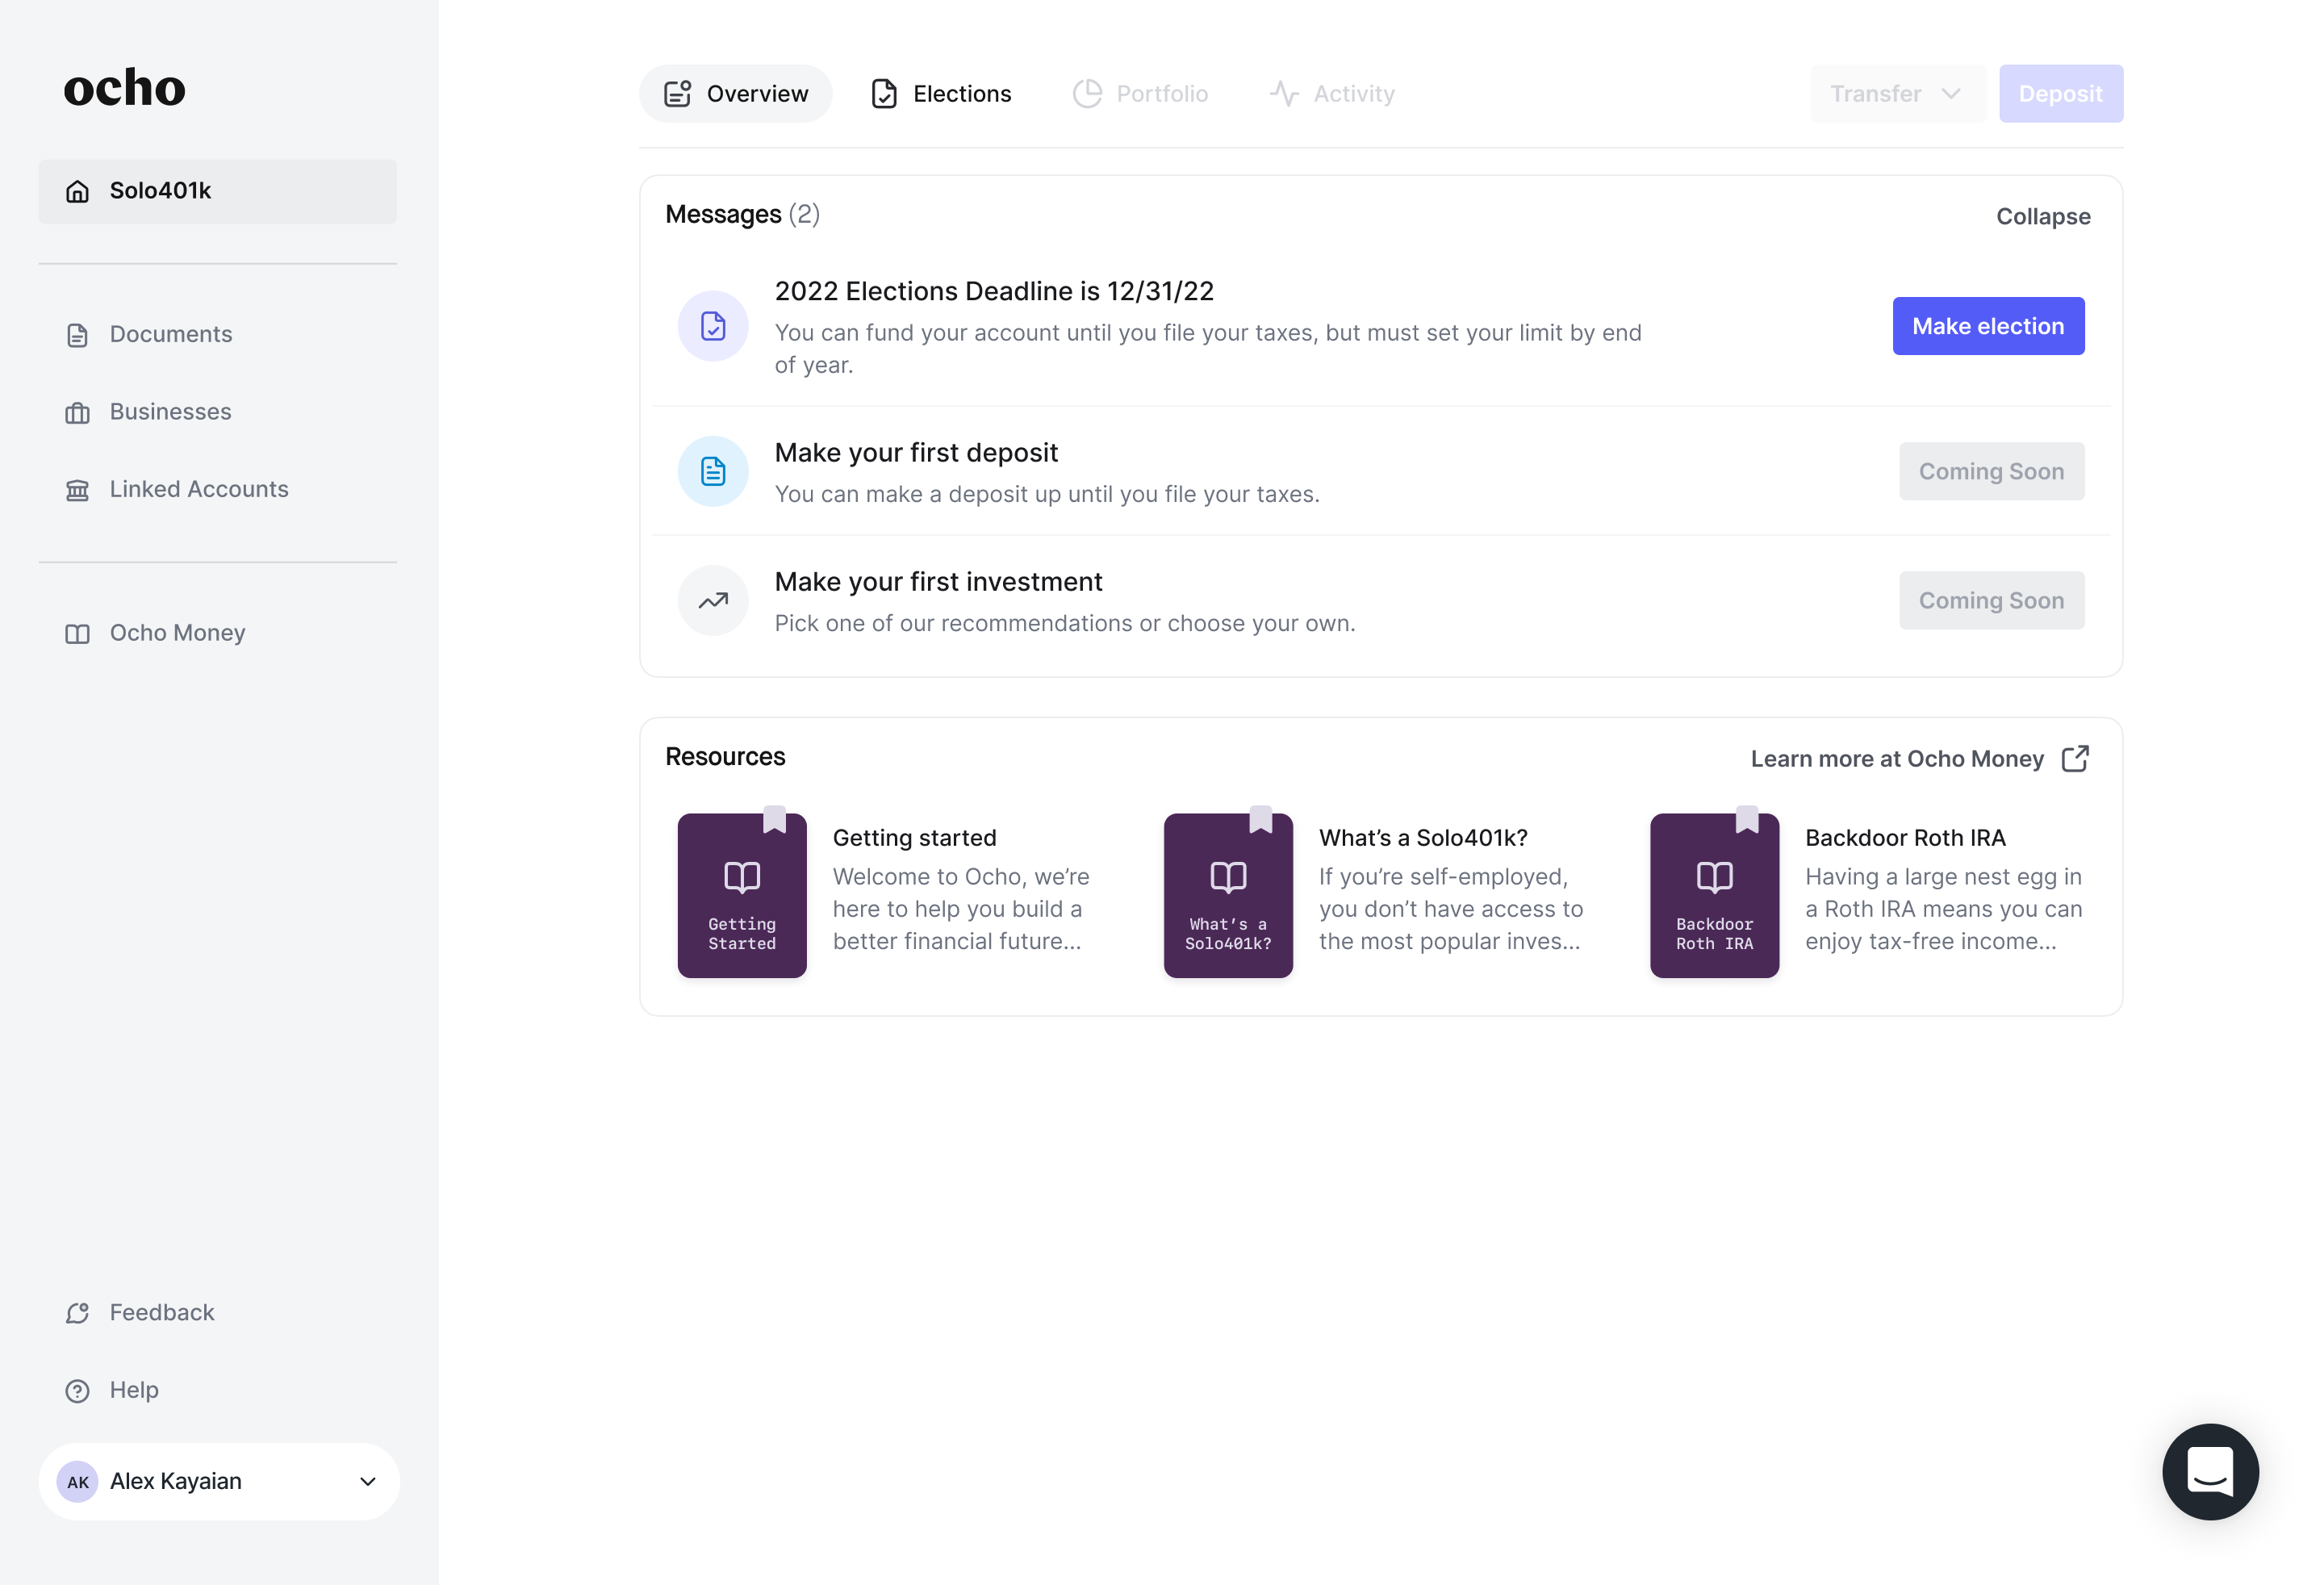Open the chat support bubble
2324x1585 pixels.
[2210, 1471]
